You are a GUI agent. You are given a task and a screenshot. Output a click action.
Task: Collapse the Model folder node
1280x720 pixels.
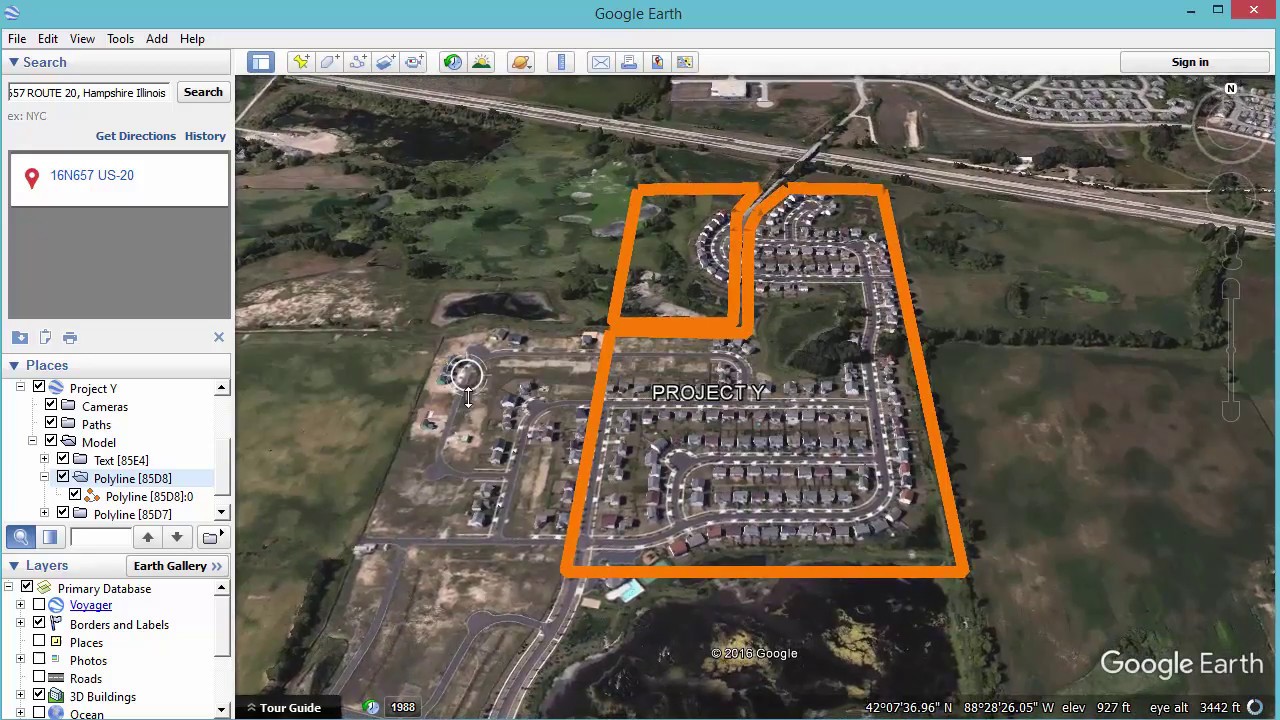point(32,441)
